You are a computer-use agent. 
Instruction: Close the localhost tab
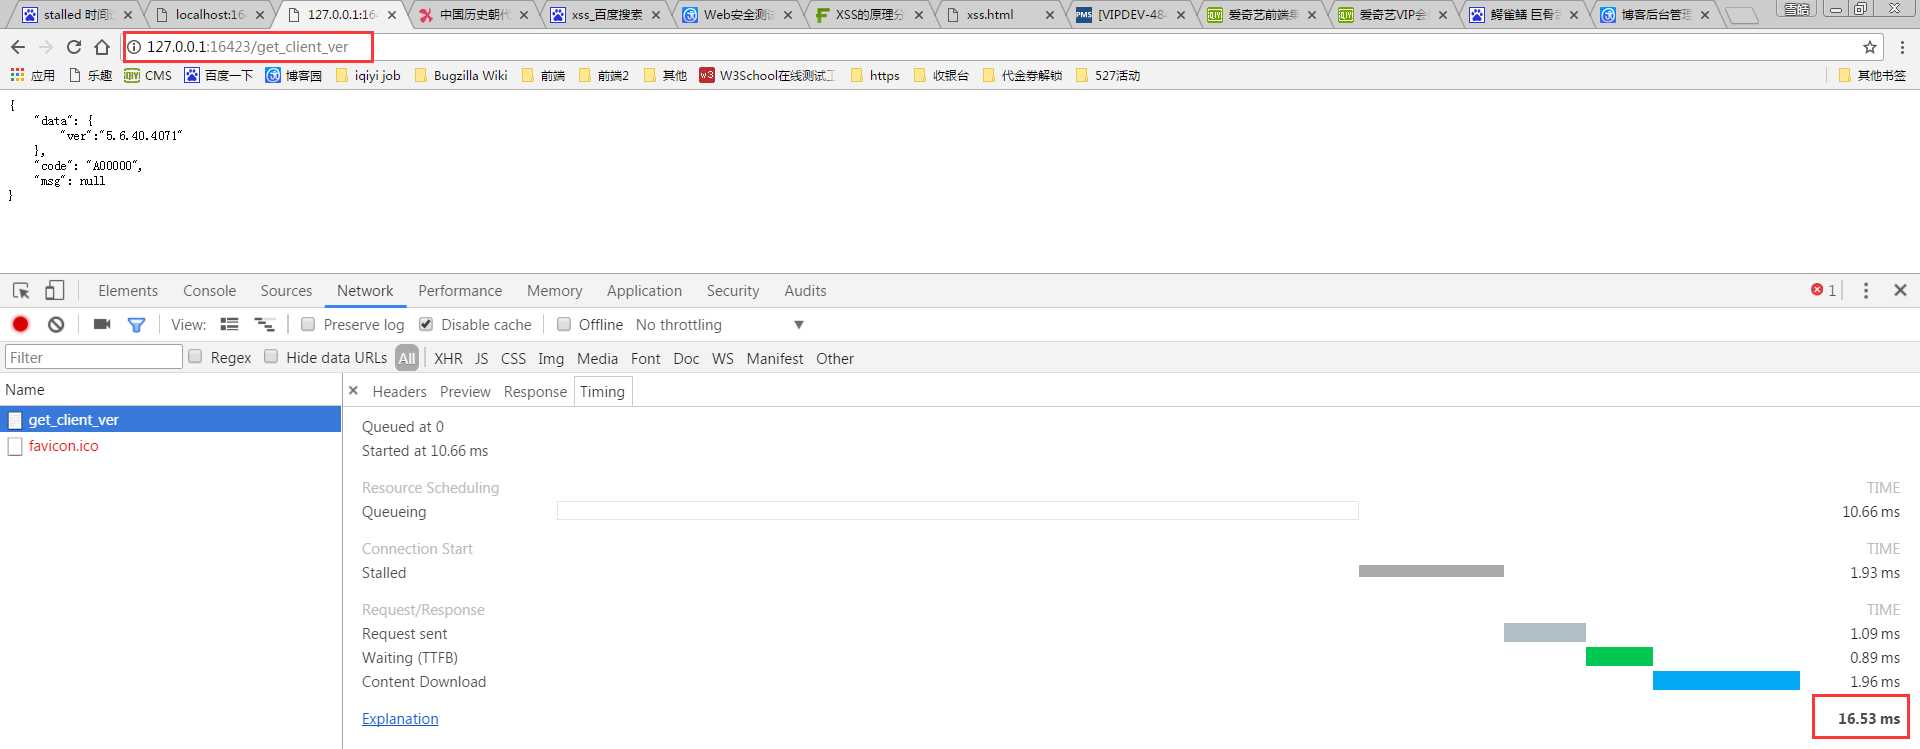[x=260, y=15]
